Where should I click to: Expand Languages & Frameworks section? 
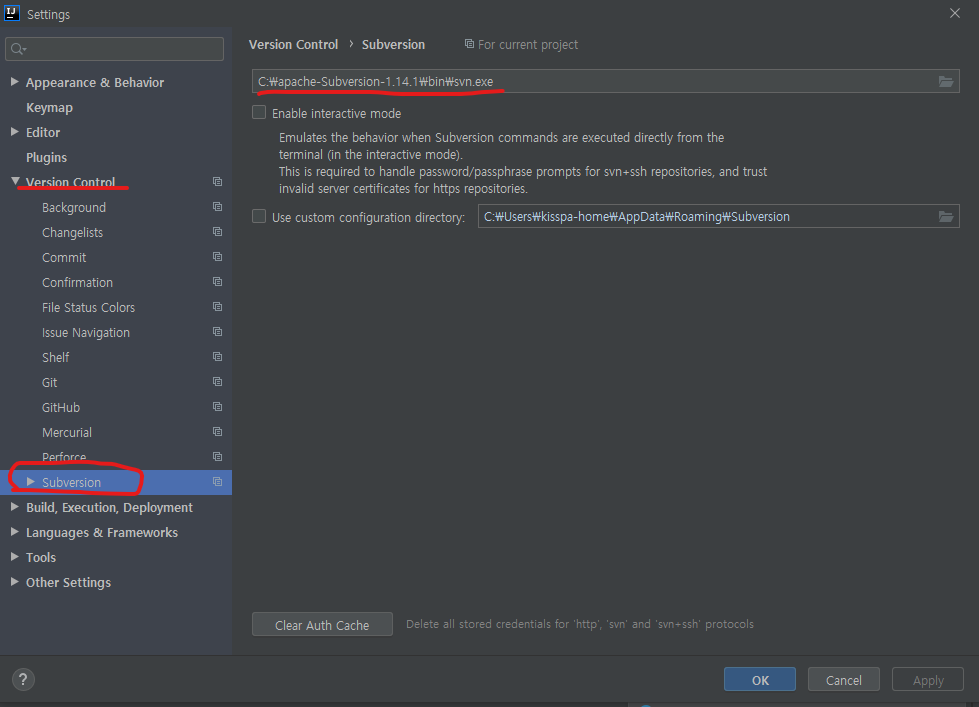[14, 531]
